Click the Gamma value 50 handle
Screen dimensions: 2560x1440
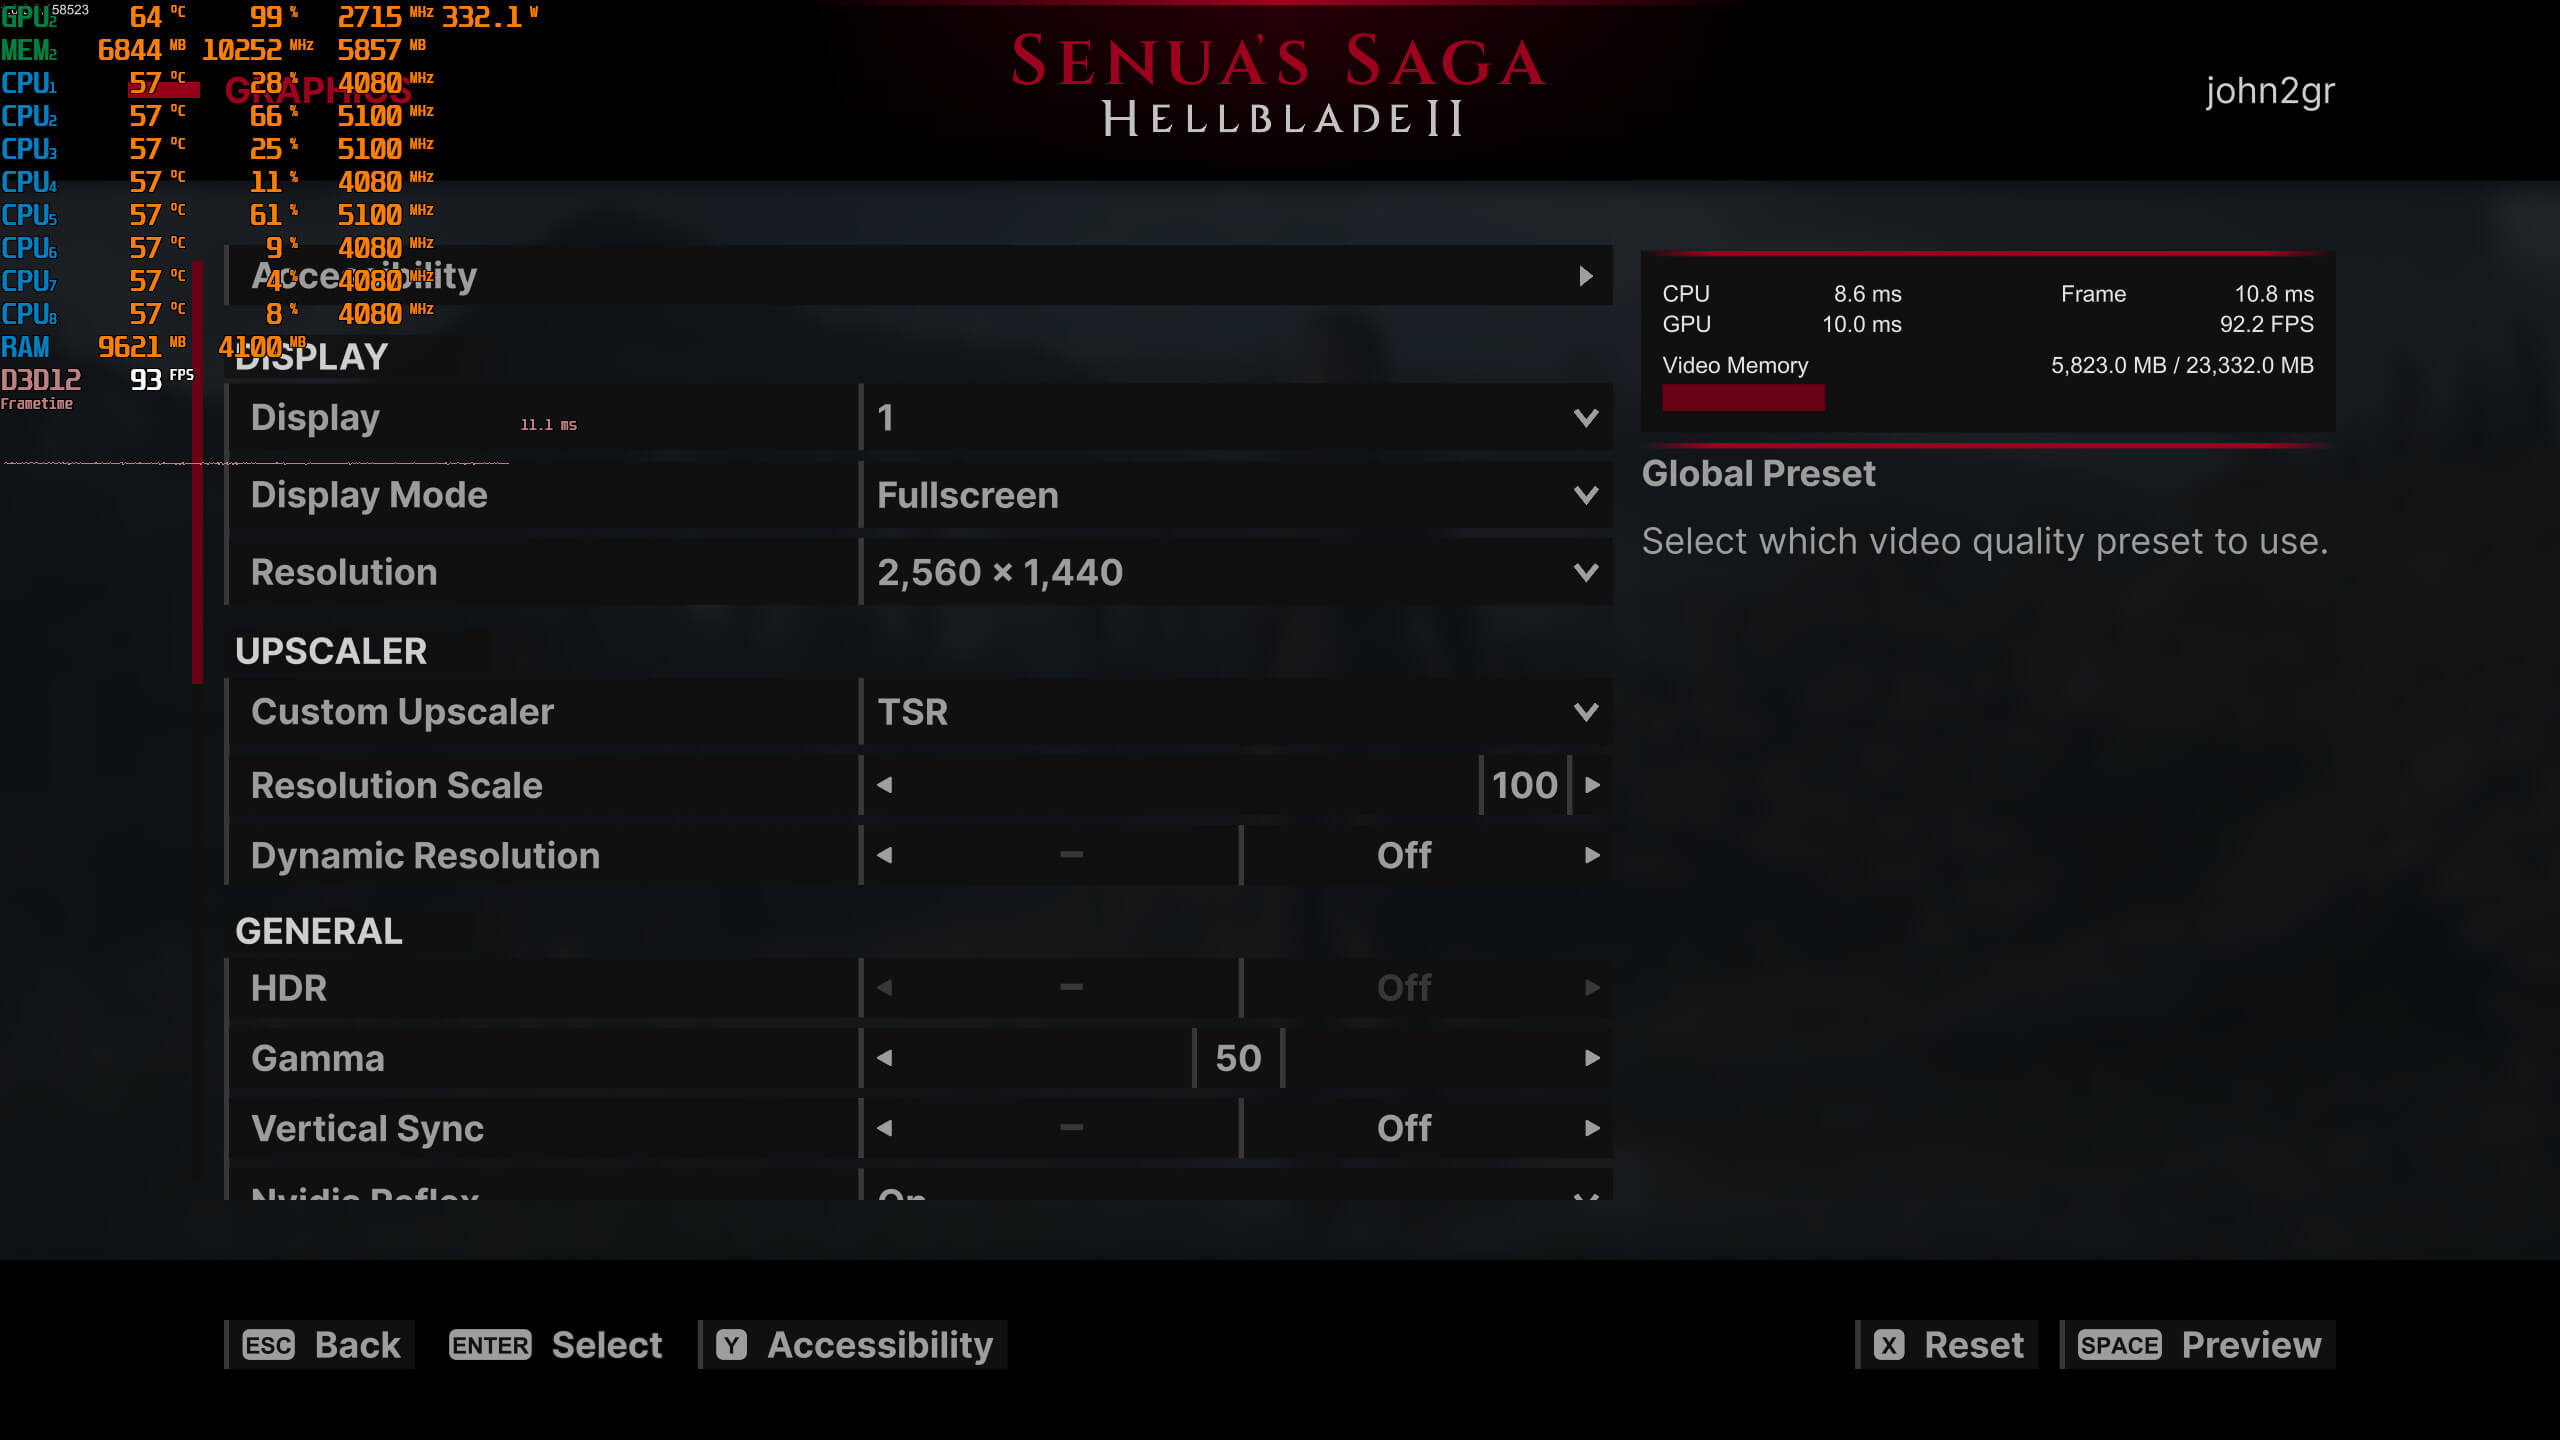coord(1238,1058)
